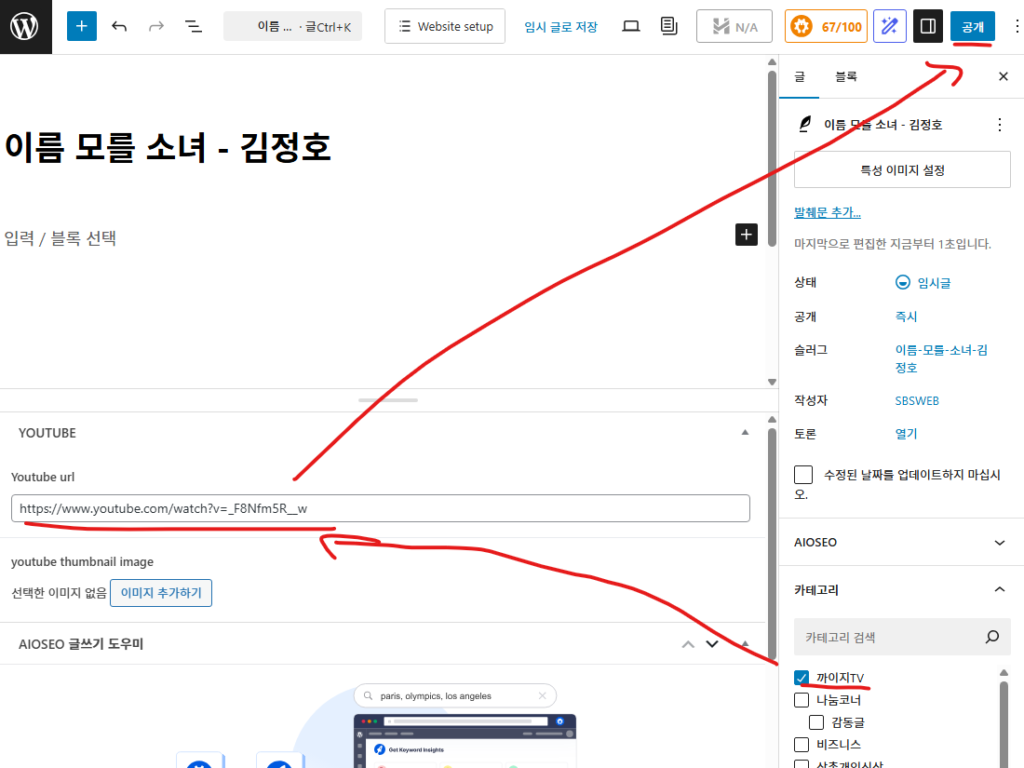This screenshot has height=768, width=1024.
Task: Toggle the settings sidebar panel icon
Action: coord(928,26)
